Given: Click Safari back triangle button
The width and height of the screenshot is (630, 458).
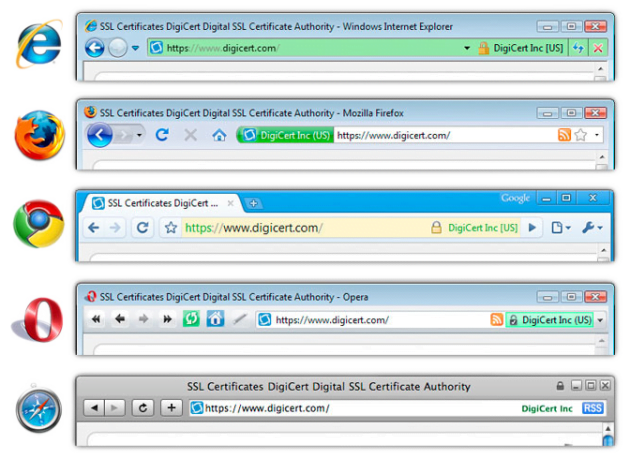Looking at the screenshot, I should click(94, 408).
